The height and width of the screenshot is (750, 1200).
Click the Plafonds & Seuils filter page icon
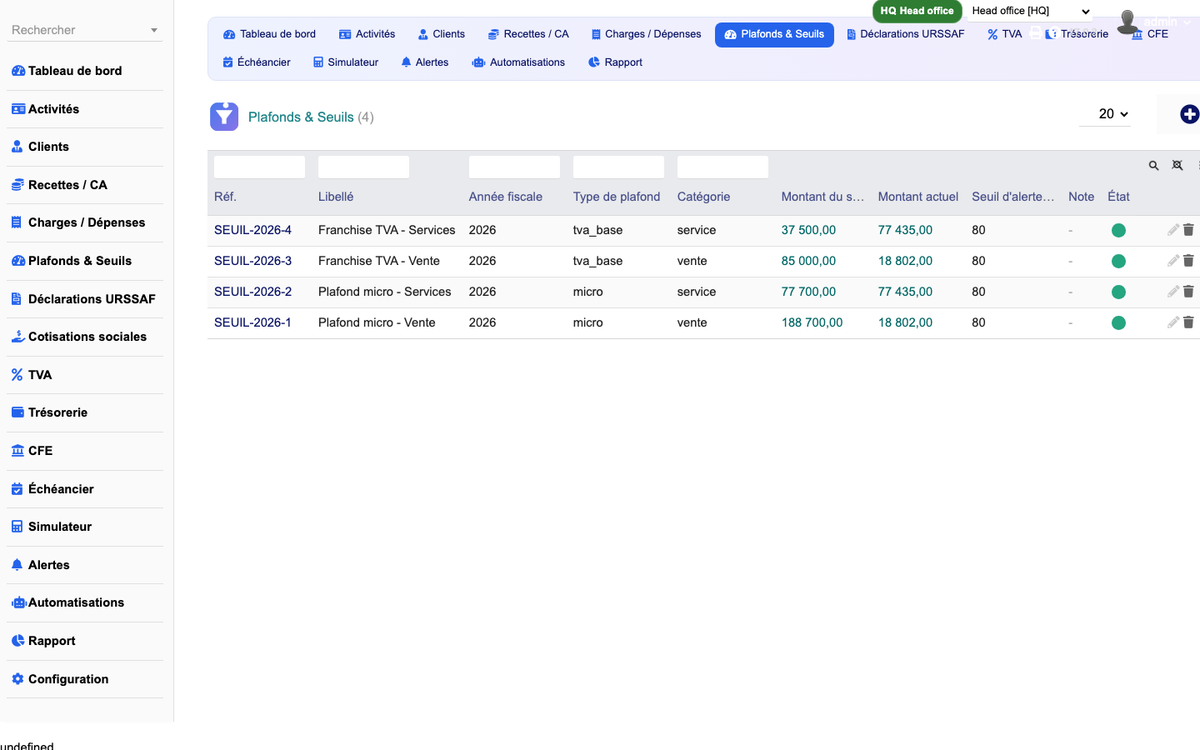pyautogui.click(x=224, y=117)
